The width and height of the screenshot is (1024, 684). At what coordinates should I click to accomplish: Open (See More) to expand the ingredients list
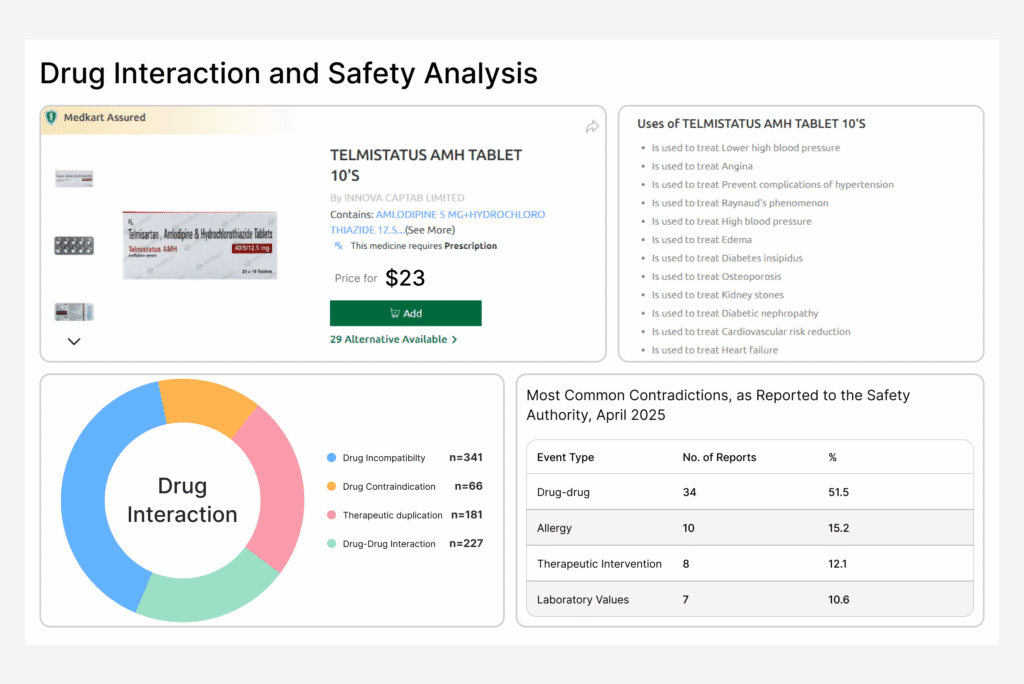(430, 229)
